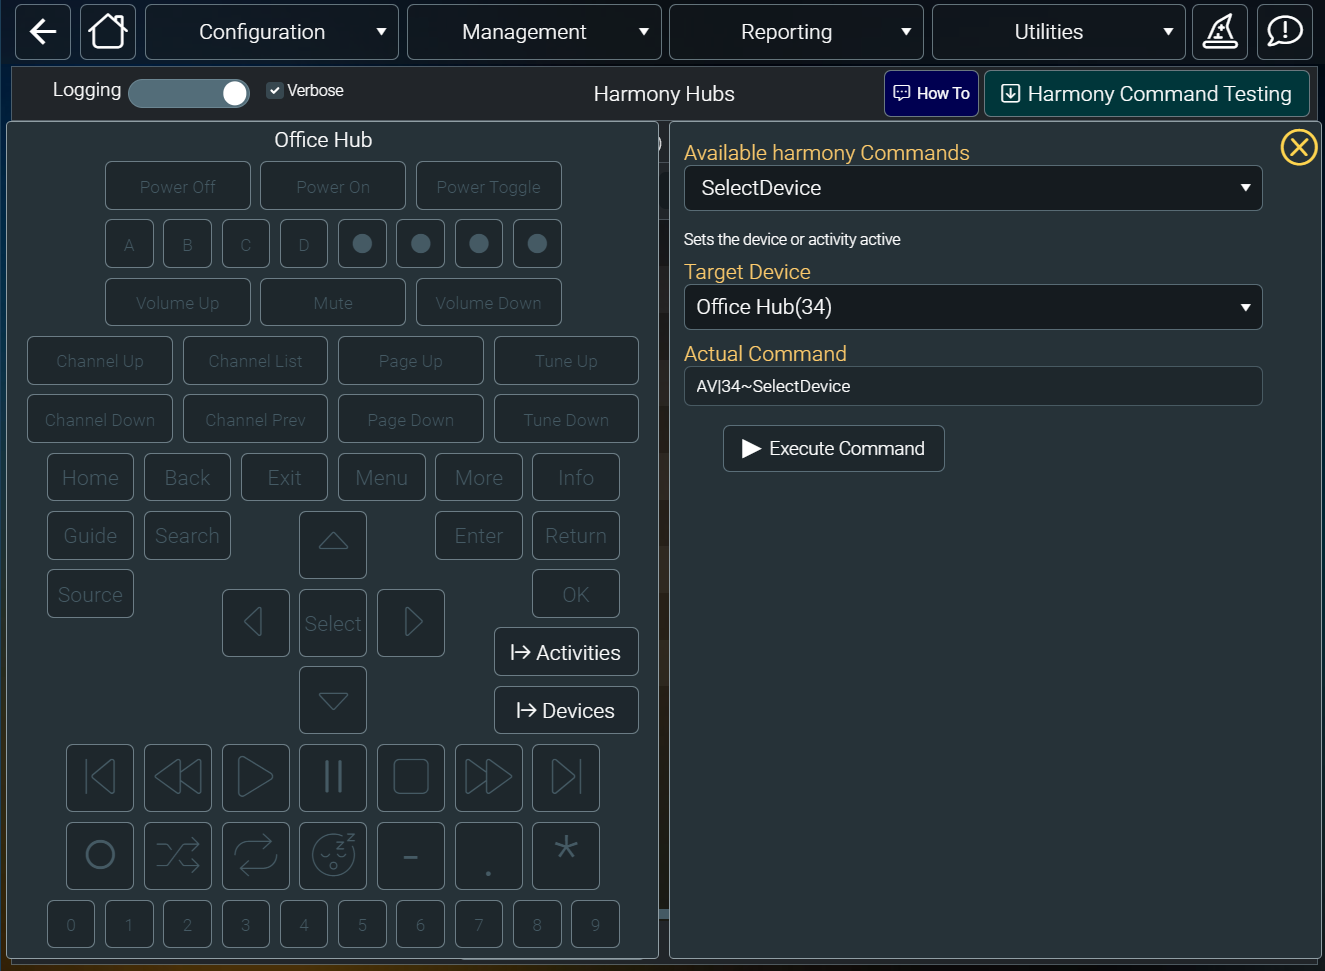Open the Available harmony Commands dropdown
The image size is (1325, 971).
pos(973,188)
